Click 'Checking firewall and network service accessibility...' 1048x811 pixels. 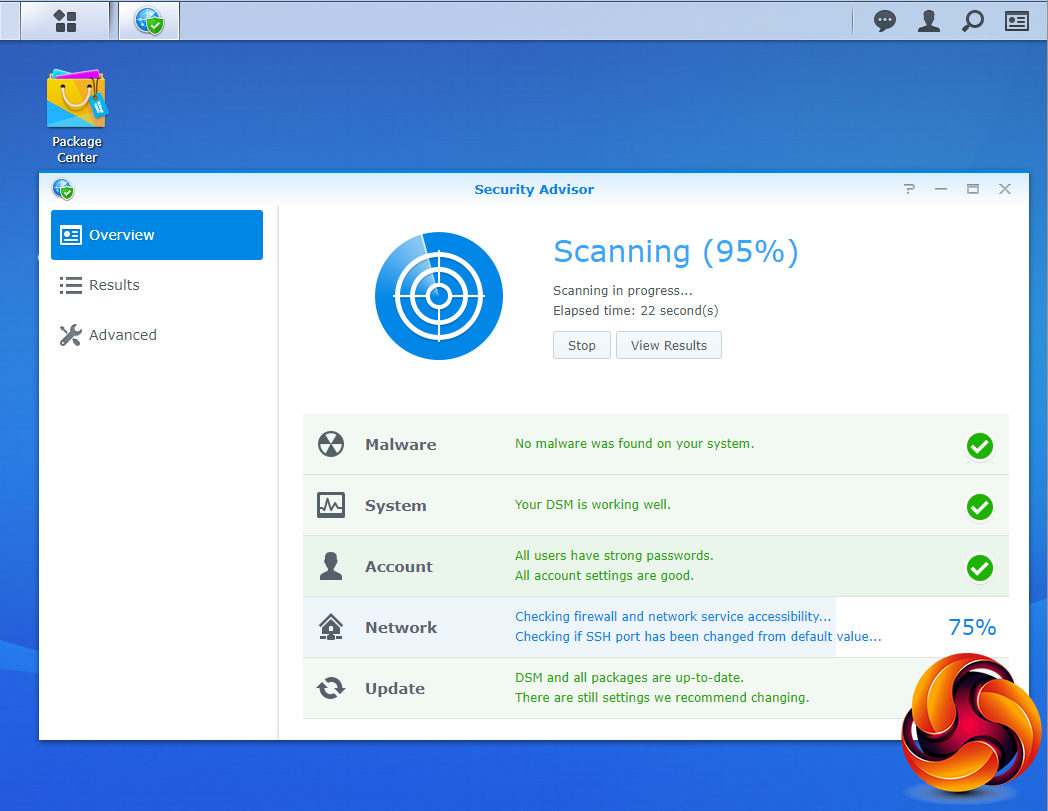pyautogui.click(x=673, y=616)
